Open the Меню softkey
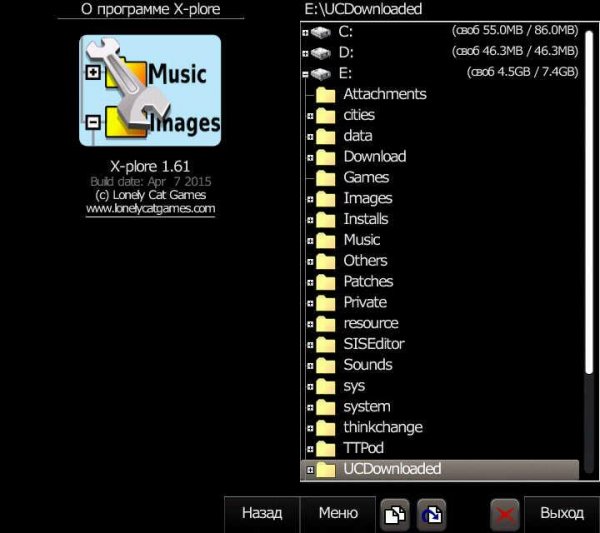The width and height of the screenshot is (600, 533). [x=338, y=514]
